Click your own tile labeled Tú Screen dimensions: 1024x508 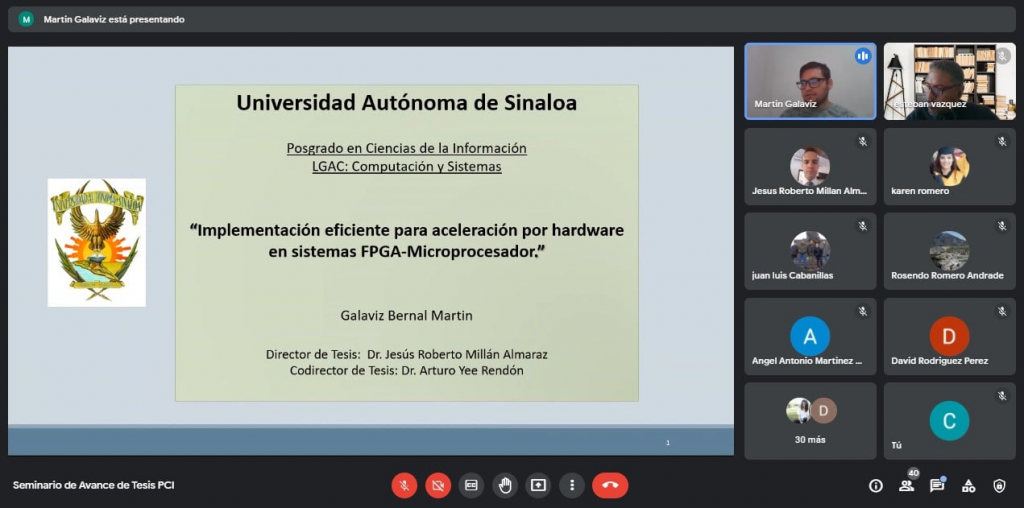(950, 421)
